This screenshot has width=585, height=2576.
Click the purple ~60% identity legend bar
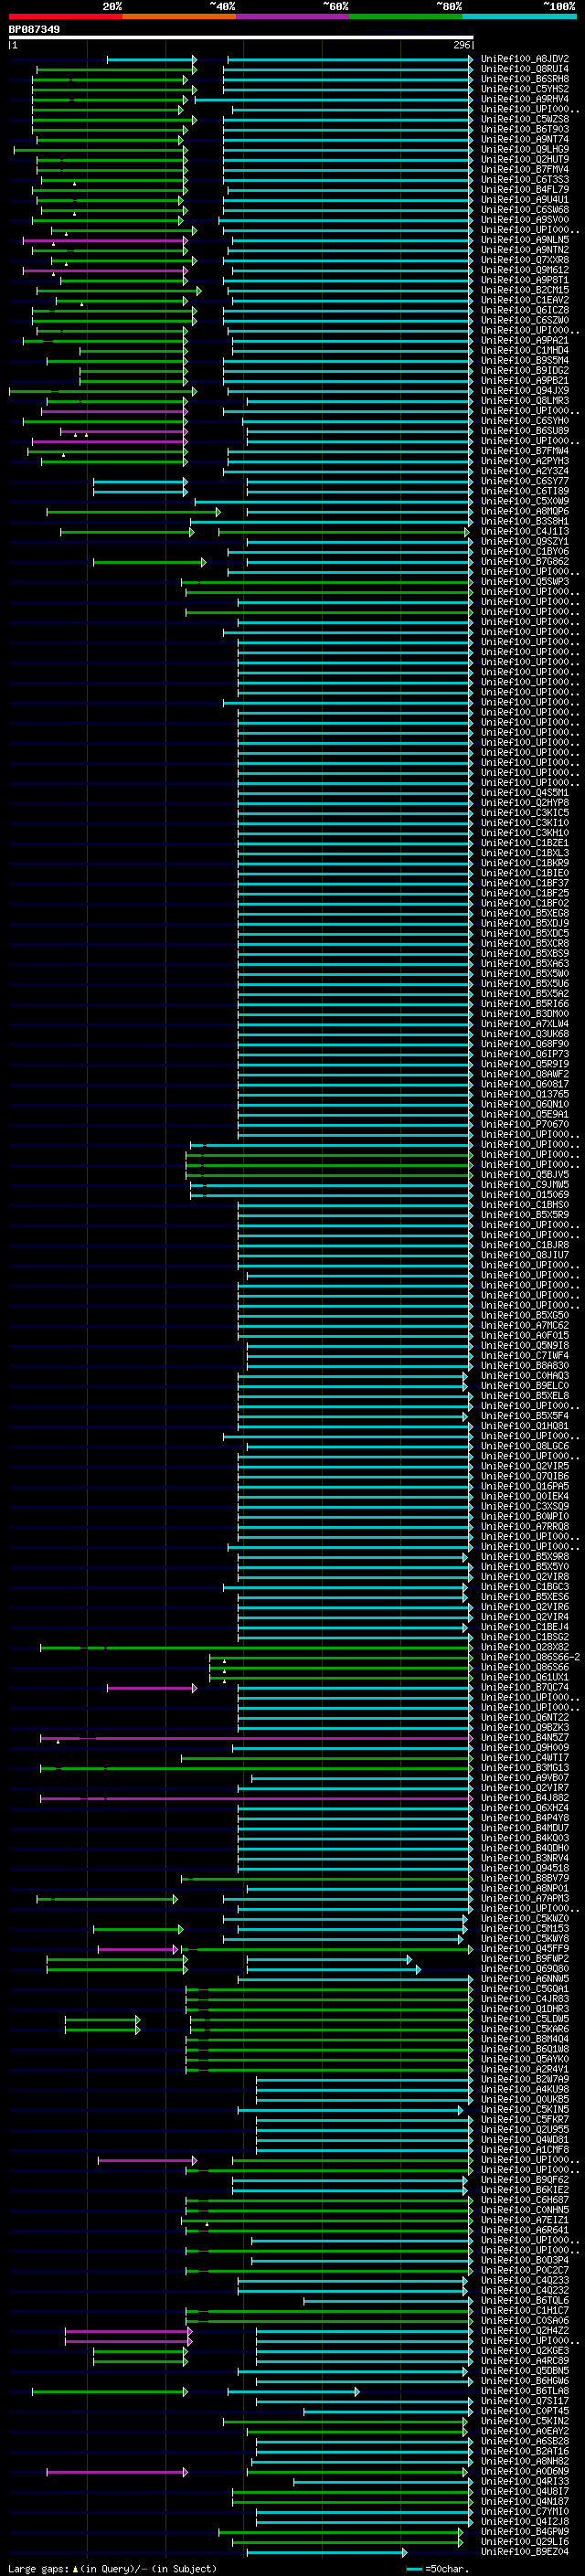[292, 16]
